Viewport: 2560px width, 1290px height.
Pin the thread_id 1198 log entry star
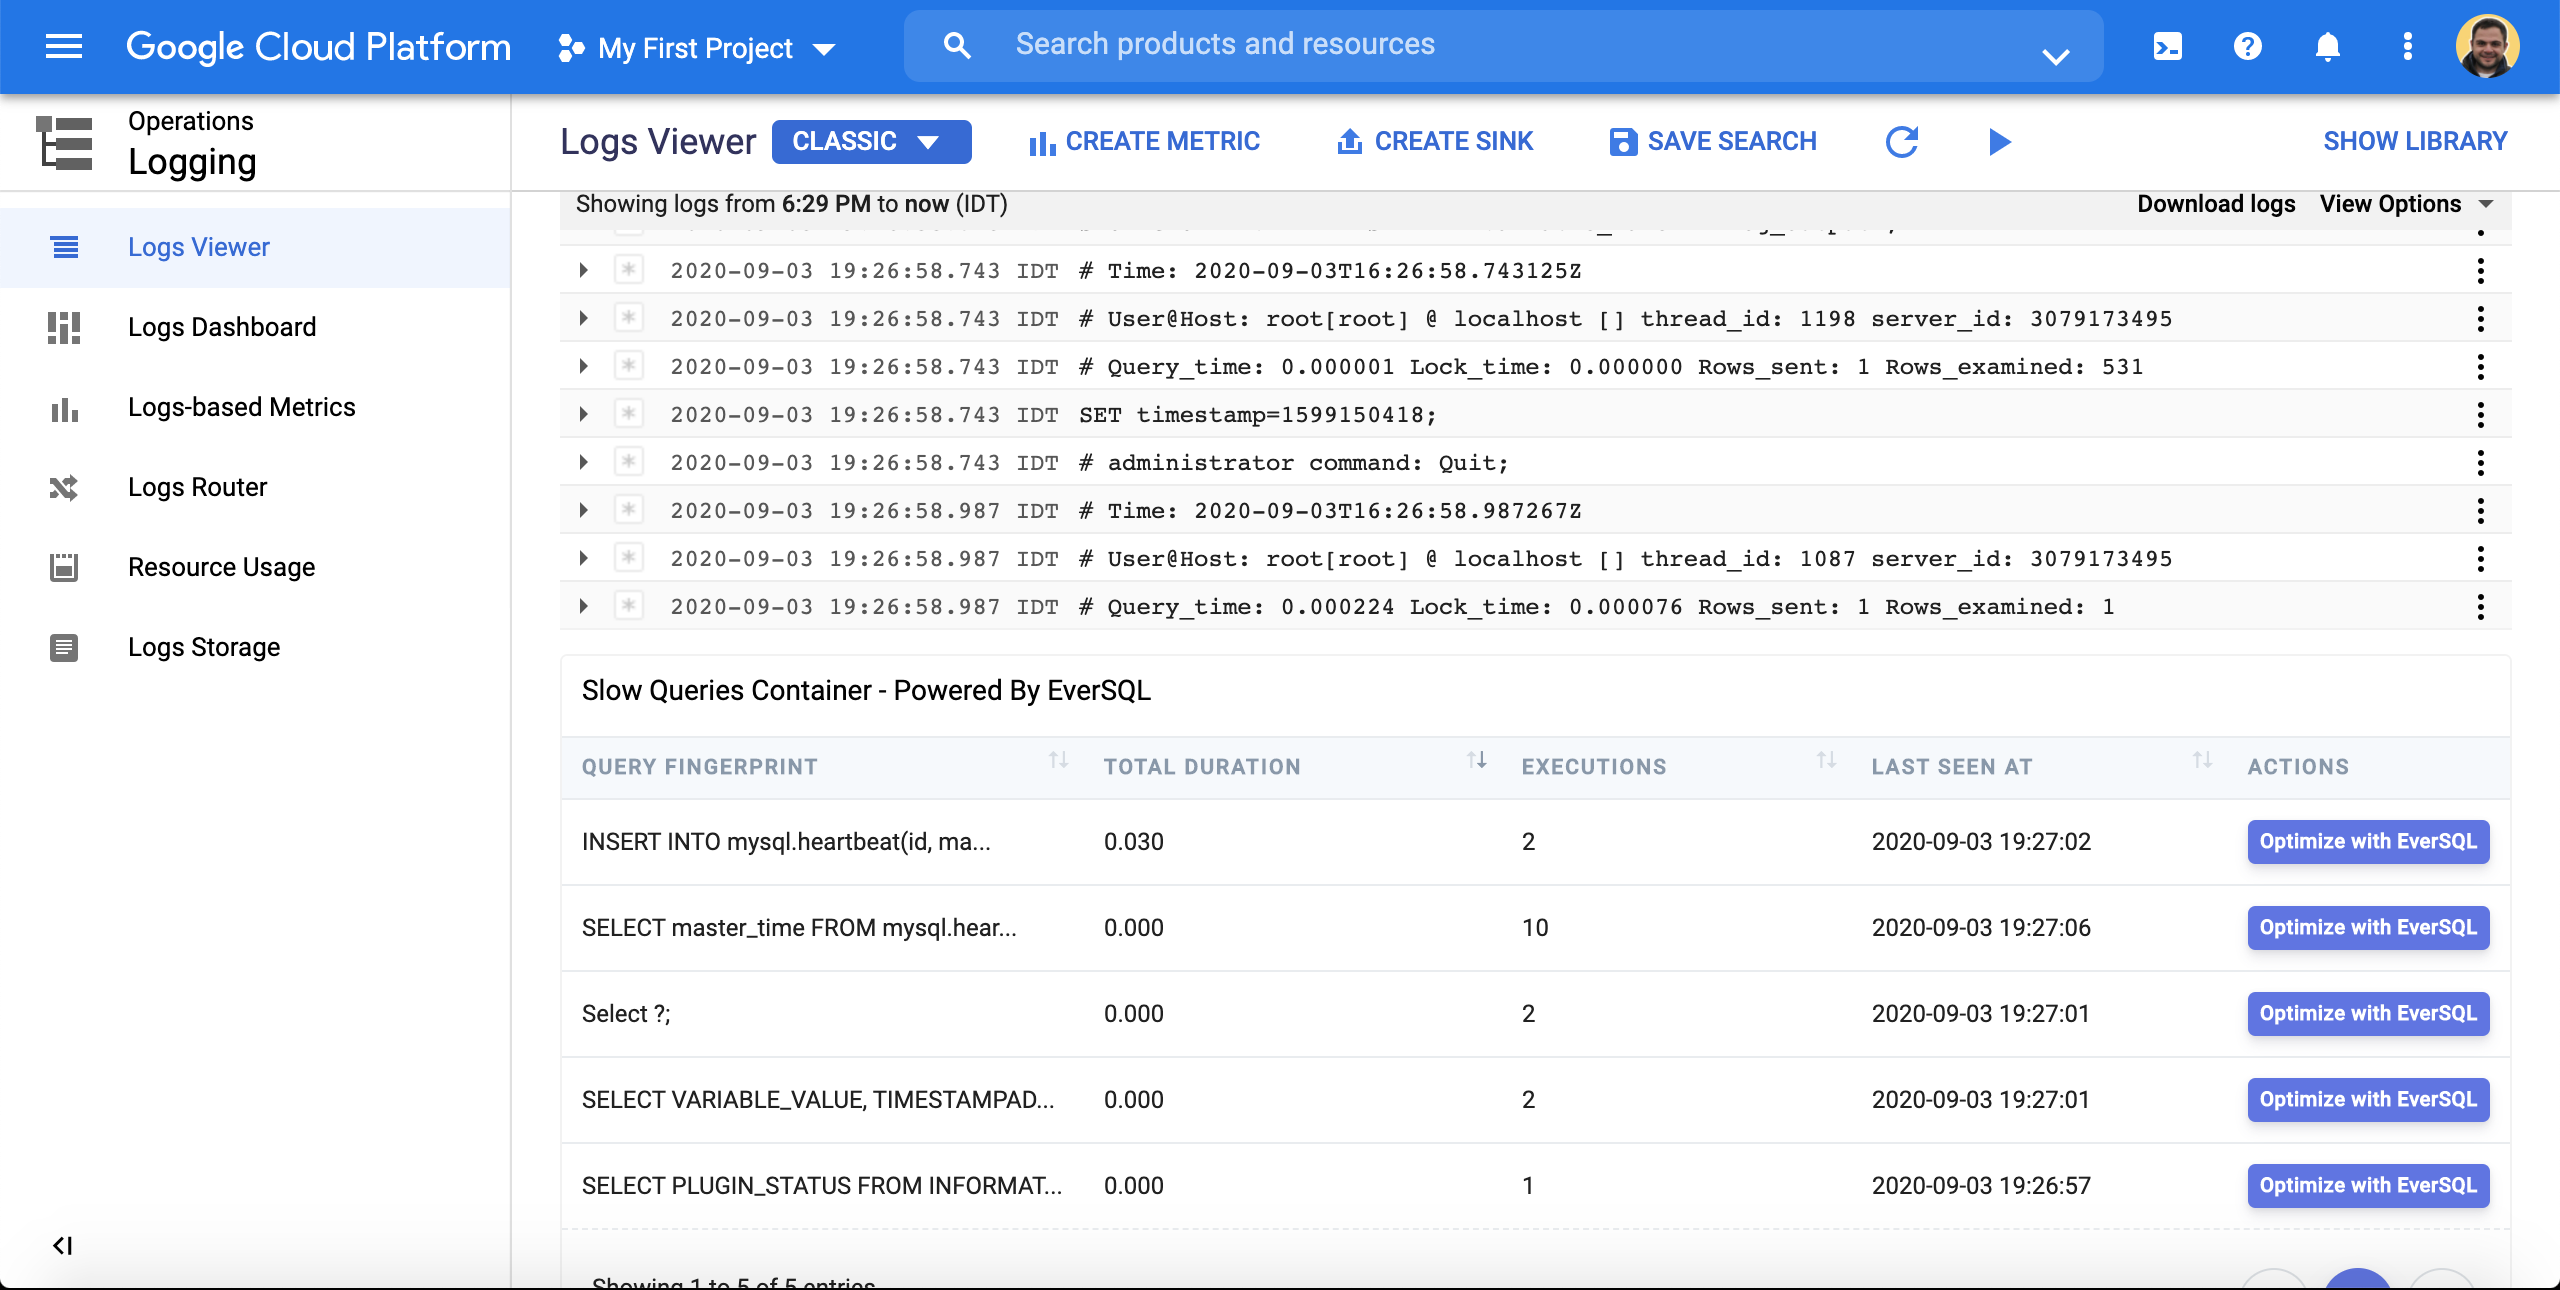click(628, 318)
